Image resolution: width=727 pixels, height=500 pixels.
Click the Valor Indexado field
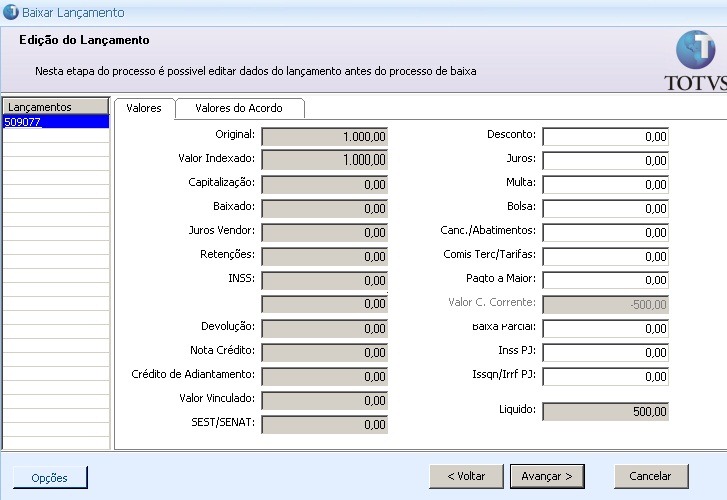(x=325, y=160)
